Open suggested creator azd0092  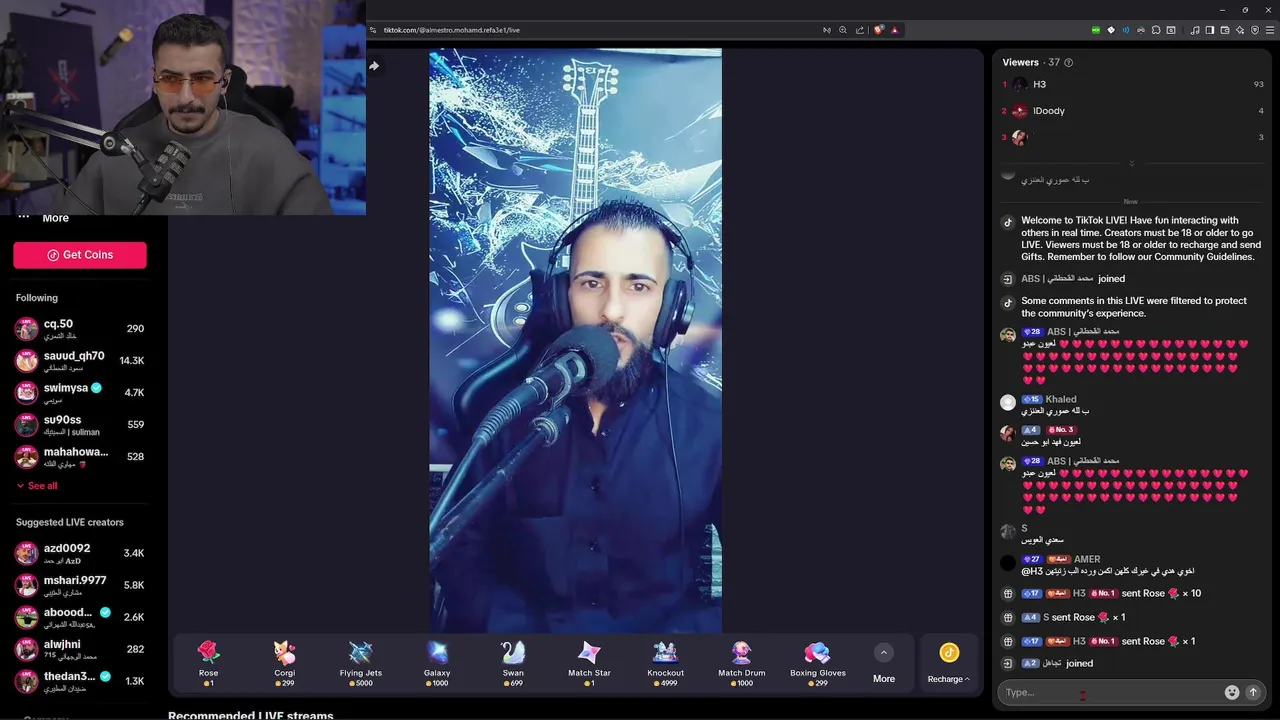pyautogui.click(x=80, y=553)
